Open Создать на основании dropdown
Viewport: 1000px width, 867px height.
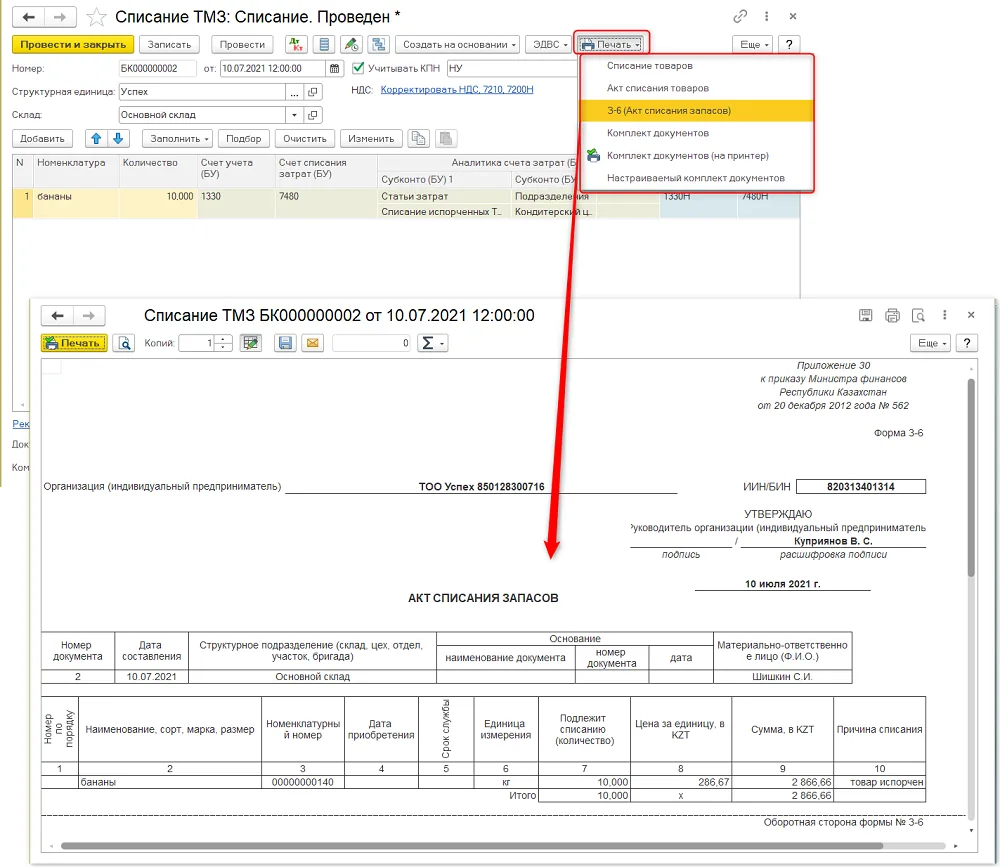coord(458,45)
